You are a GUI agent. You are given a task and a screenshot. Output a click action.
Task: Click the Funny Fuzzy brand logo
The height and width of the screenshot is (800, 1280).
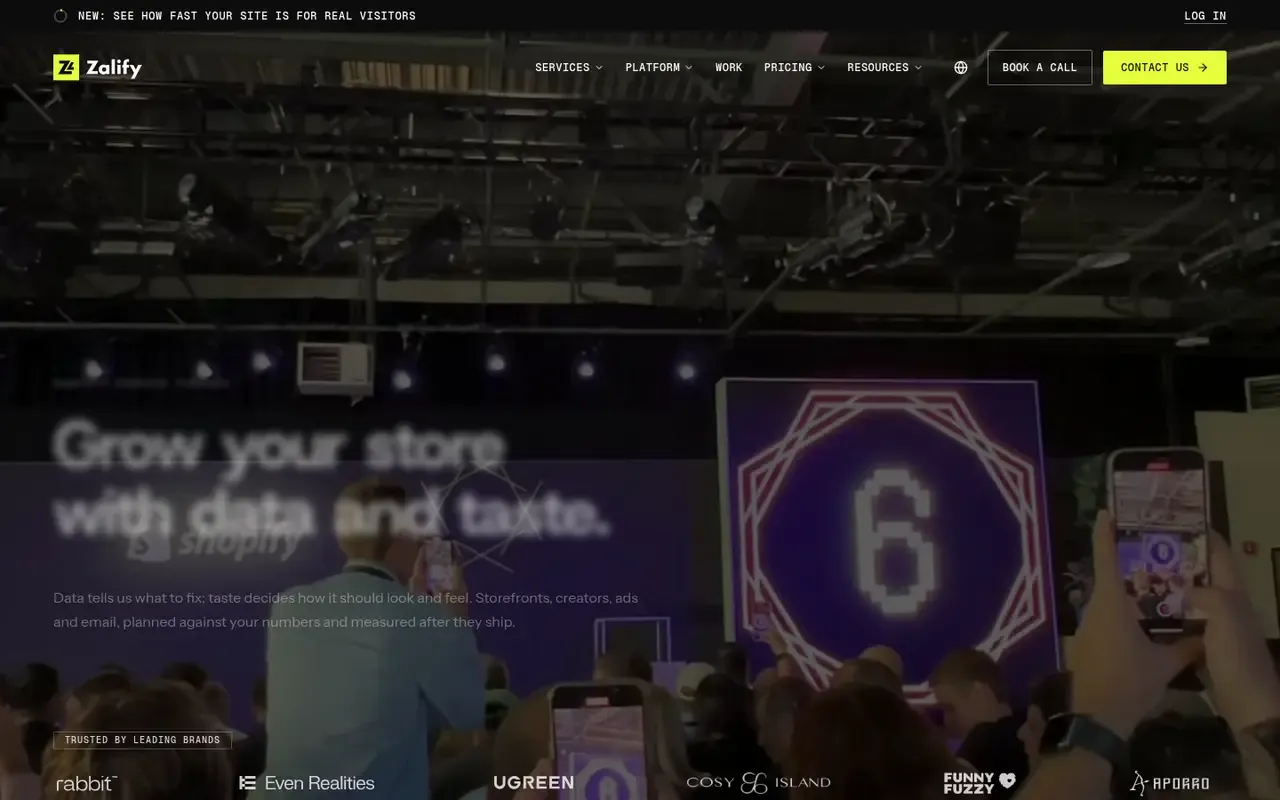click(979, 783)
